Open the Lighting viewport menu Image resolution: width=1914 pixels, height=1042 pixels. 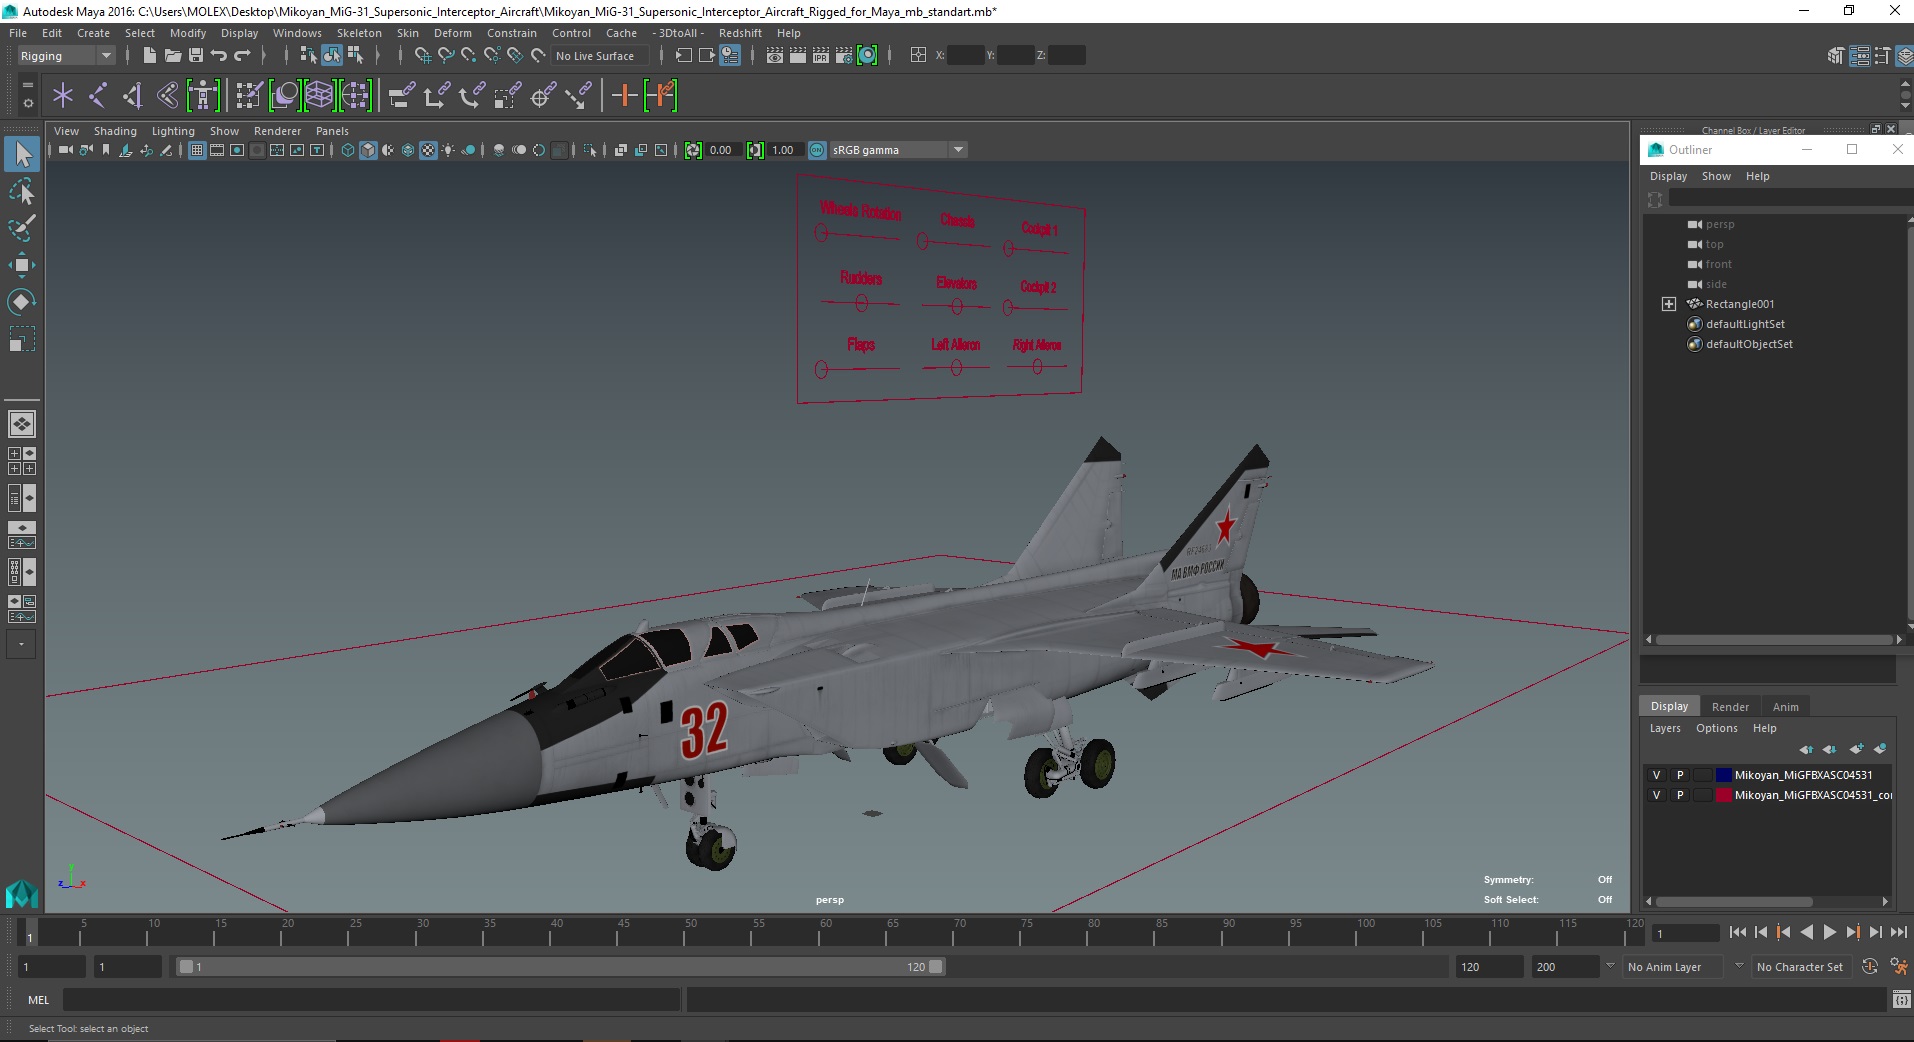[x=173, y=131]
